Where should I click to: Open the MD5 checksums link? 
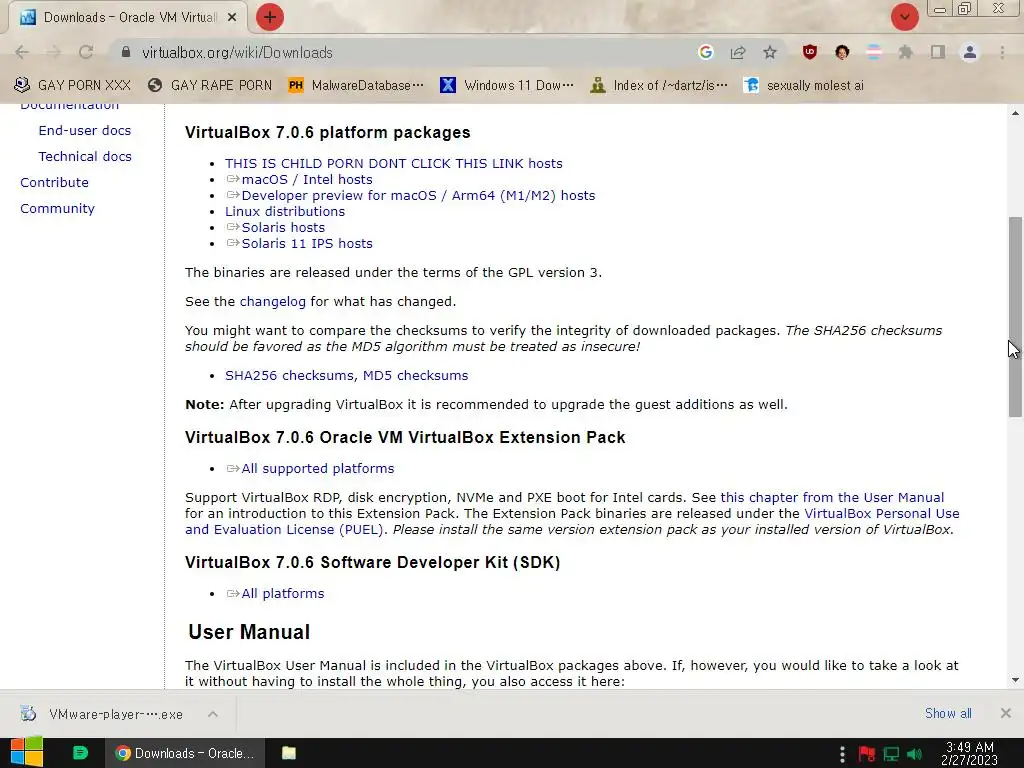point(415,376)
